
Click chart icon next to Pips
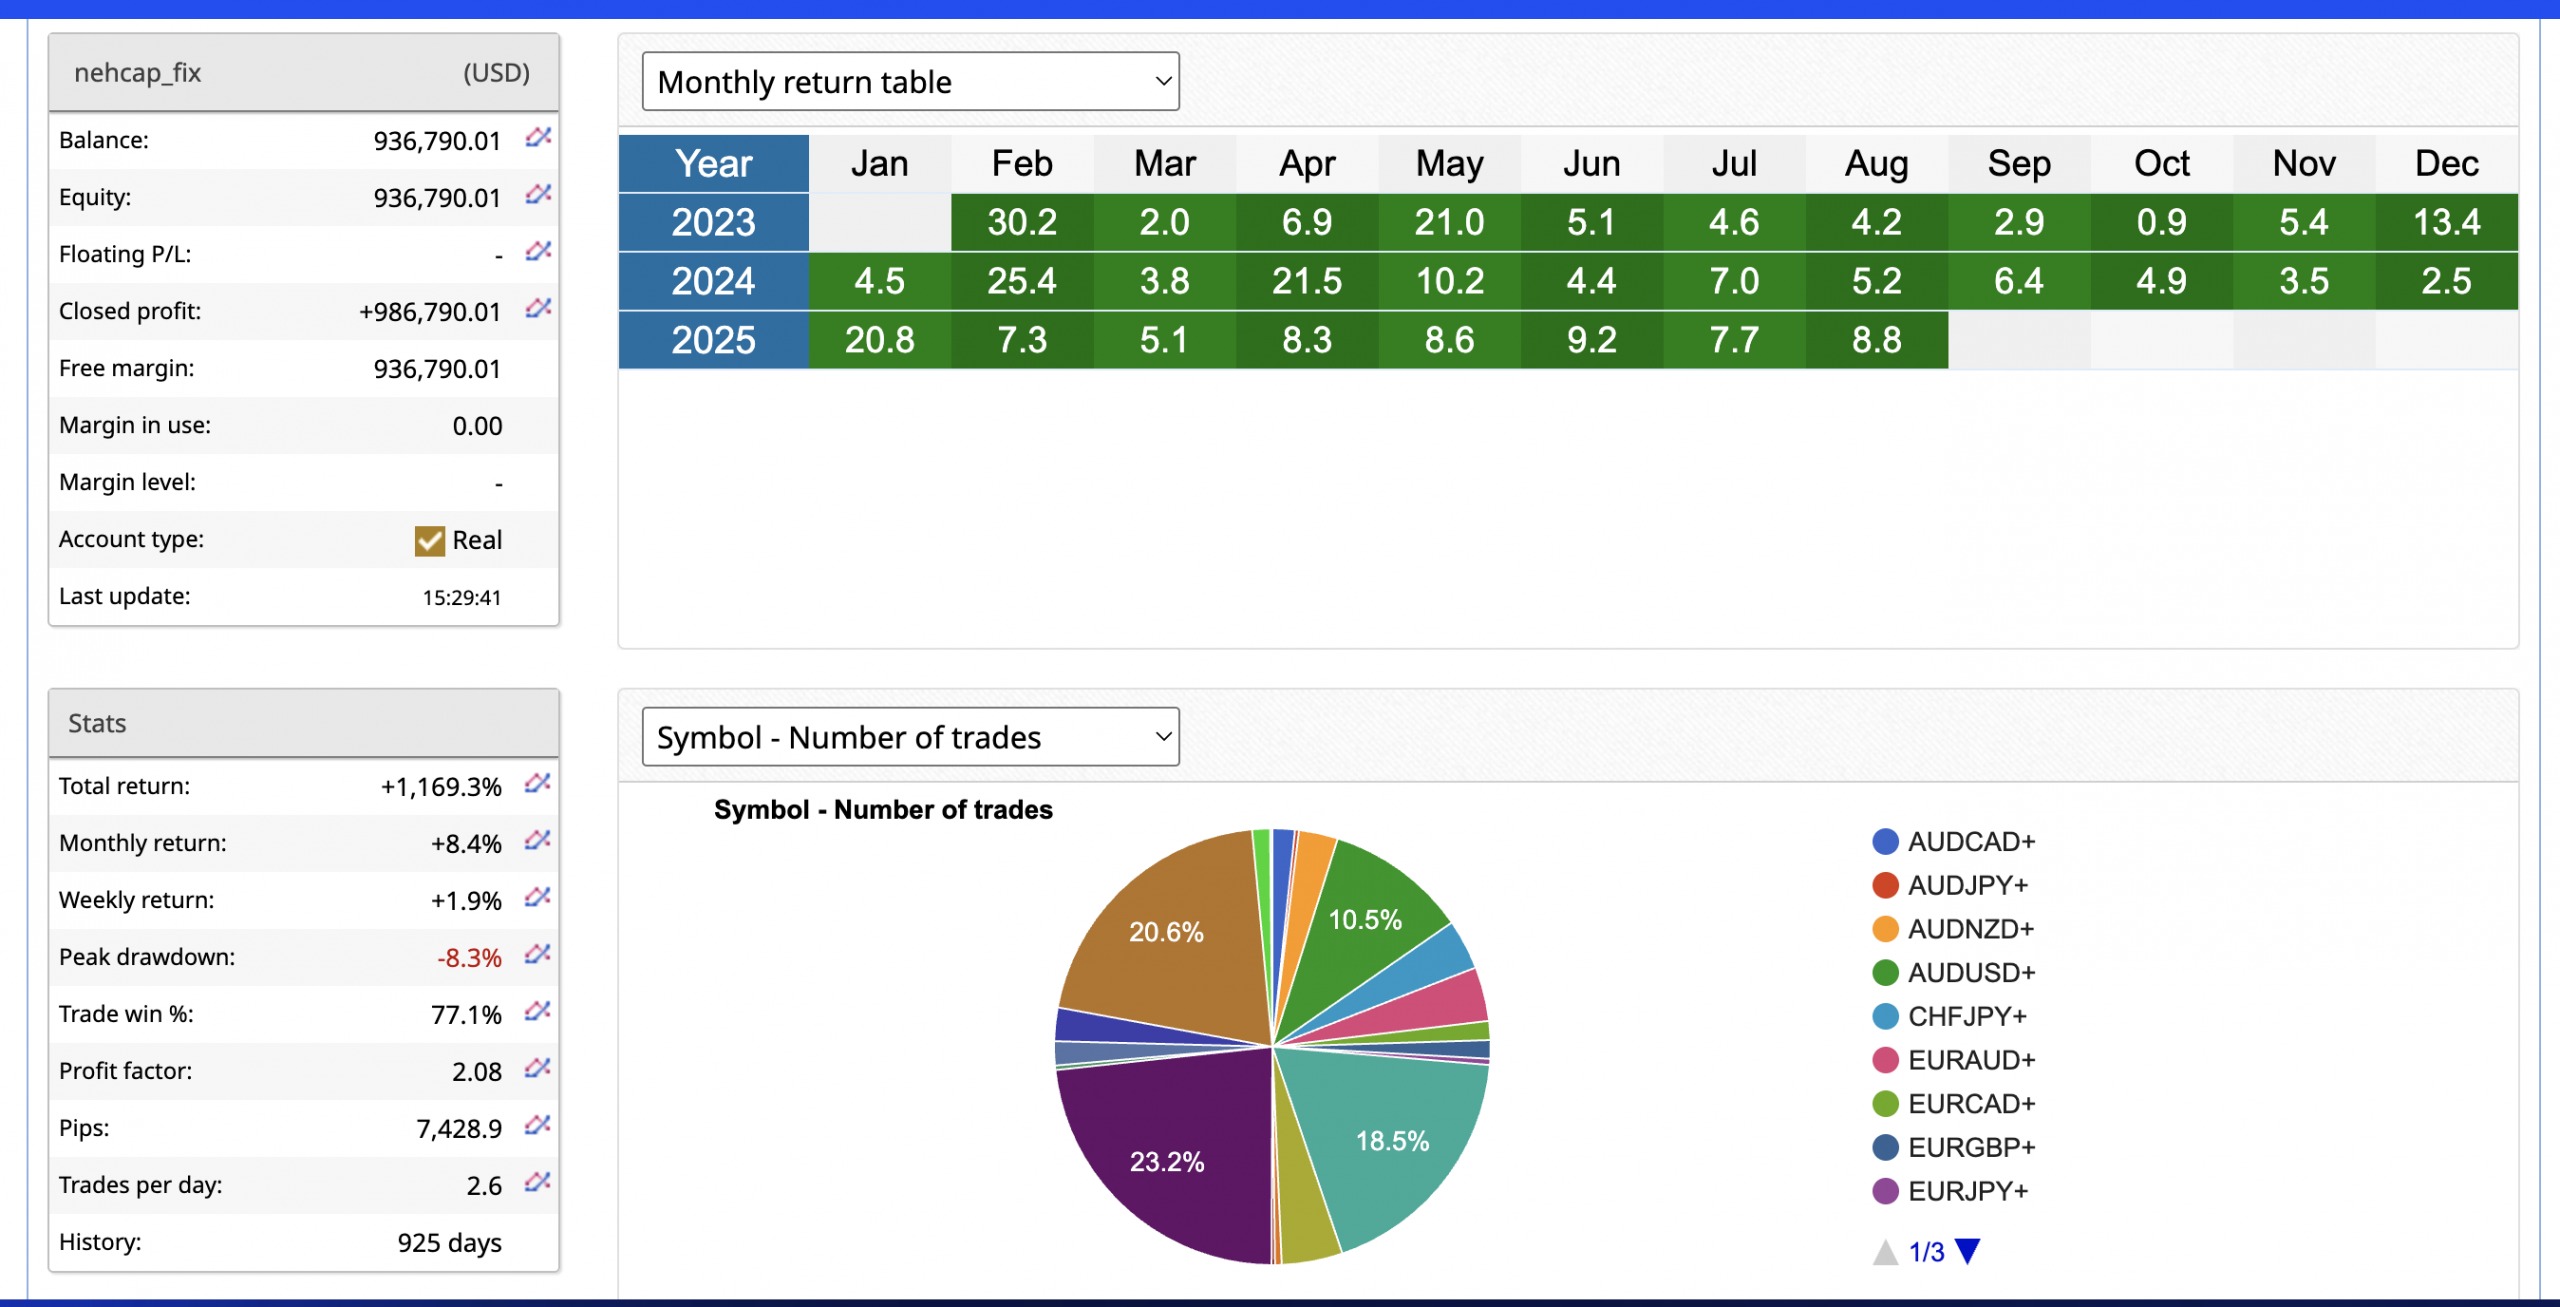coord(538,1125)
